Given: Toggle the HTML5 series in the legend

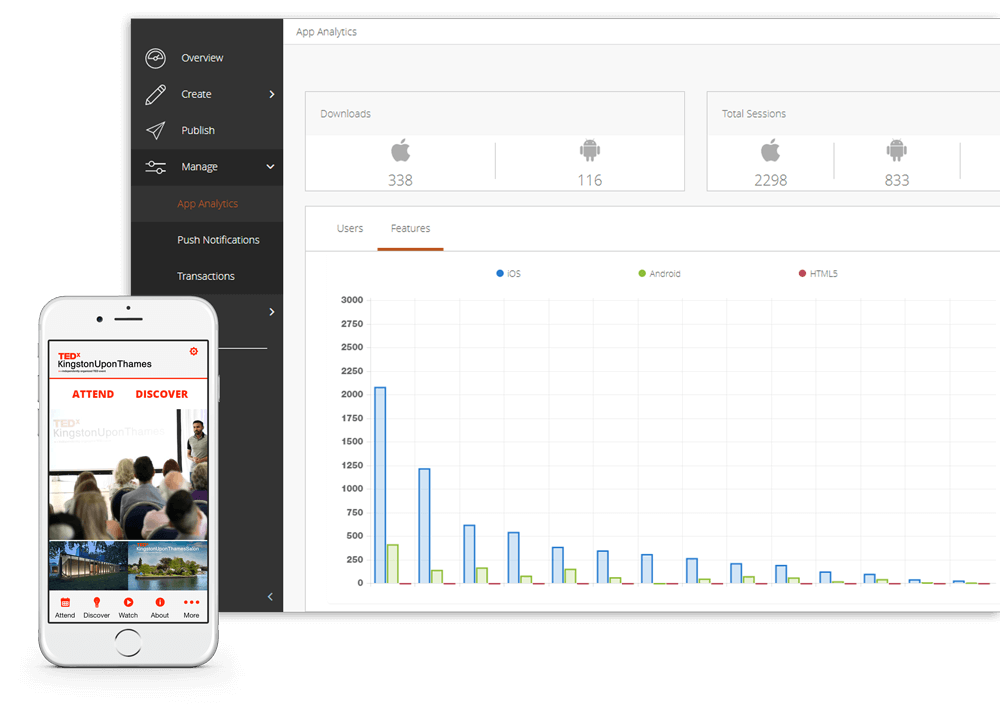Looking at the screenshot, I should click(818, 274).
